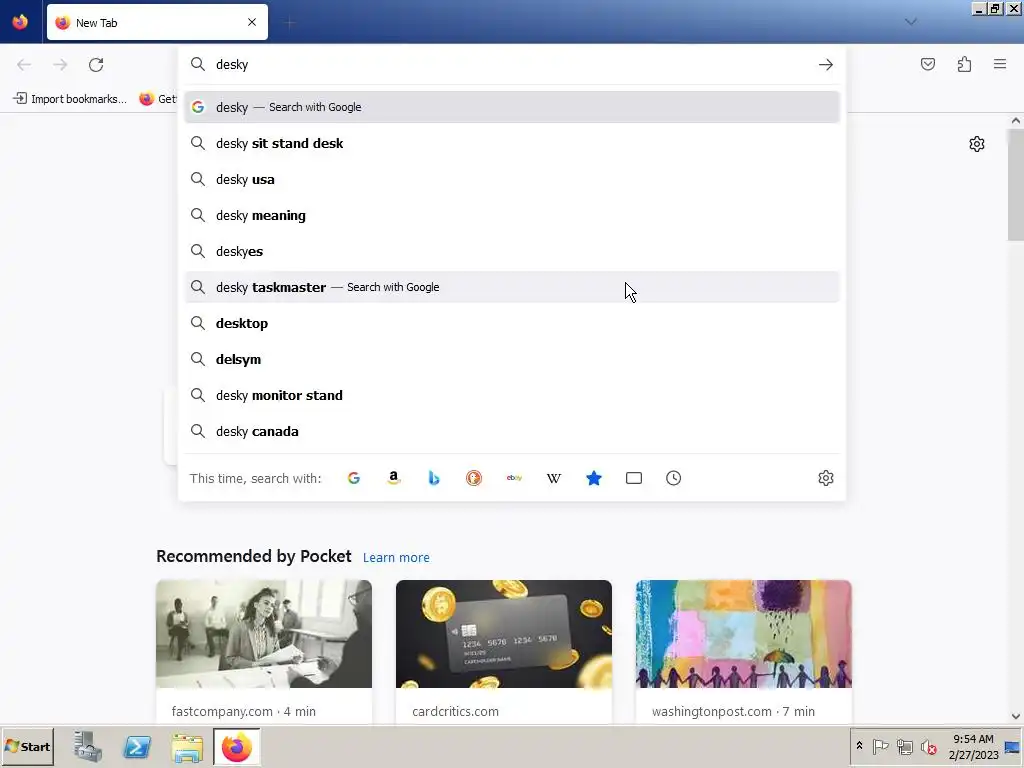The height and width of the screenshot is (768, 1024).
Task: Select suggestion deskyes
Action: (512, 251)
